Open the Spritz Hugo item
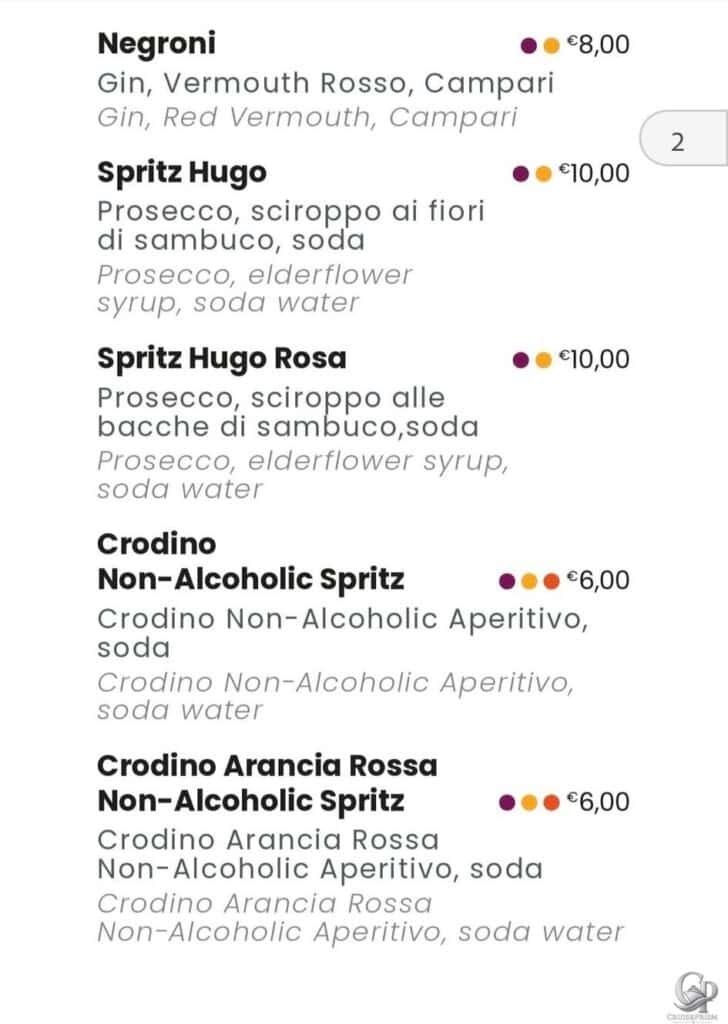Image resolution: width=728 pixels, height=1024 pixels. pos(182,173)
